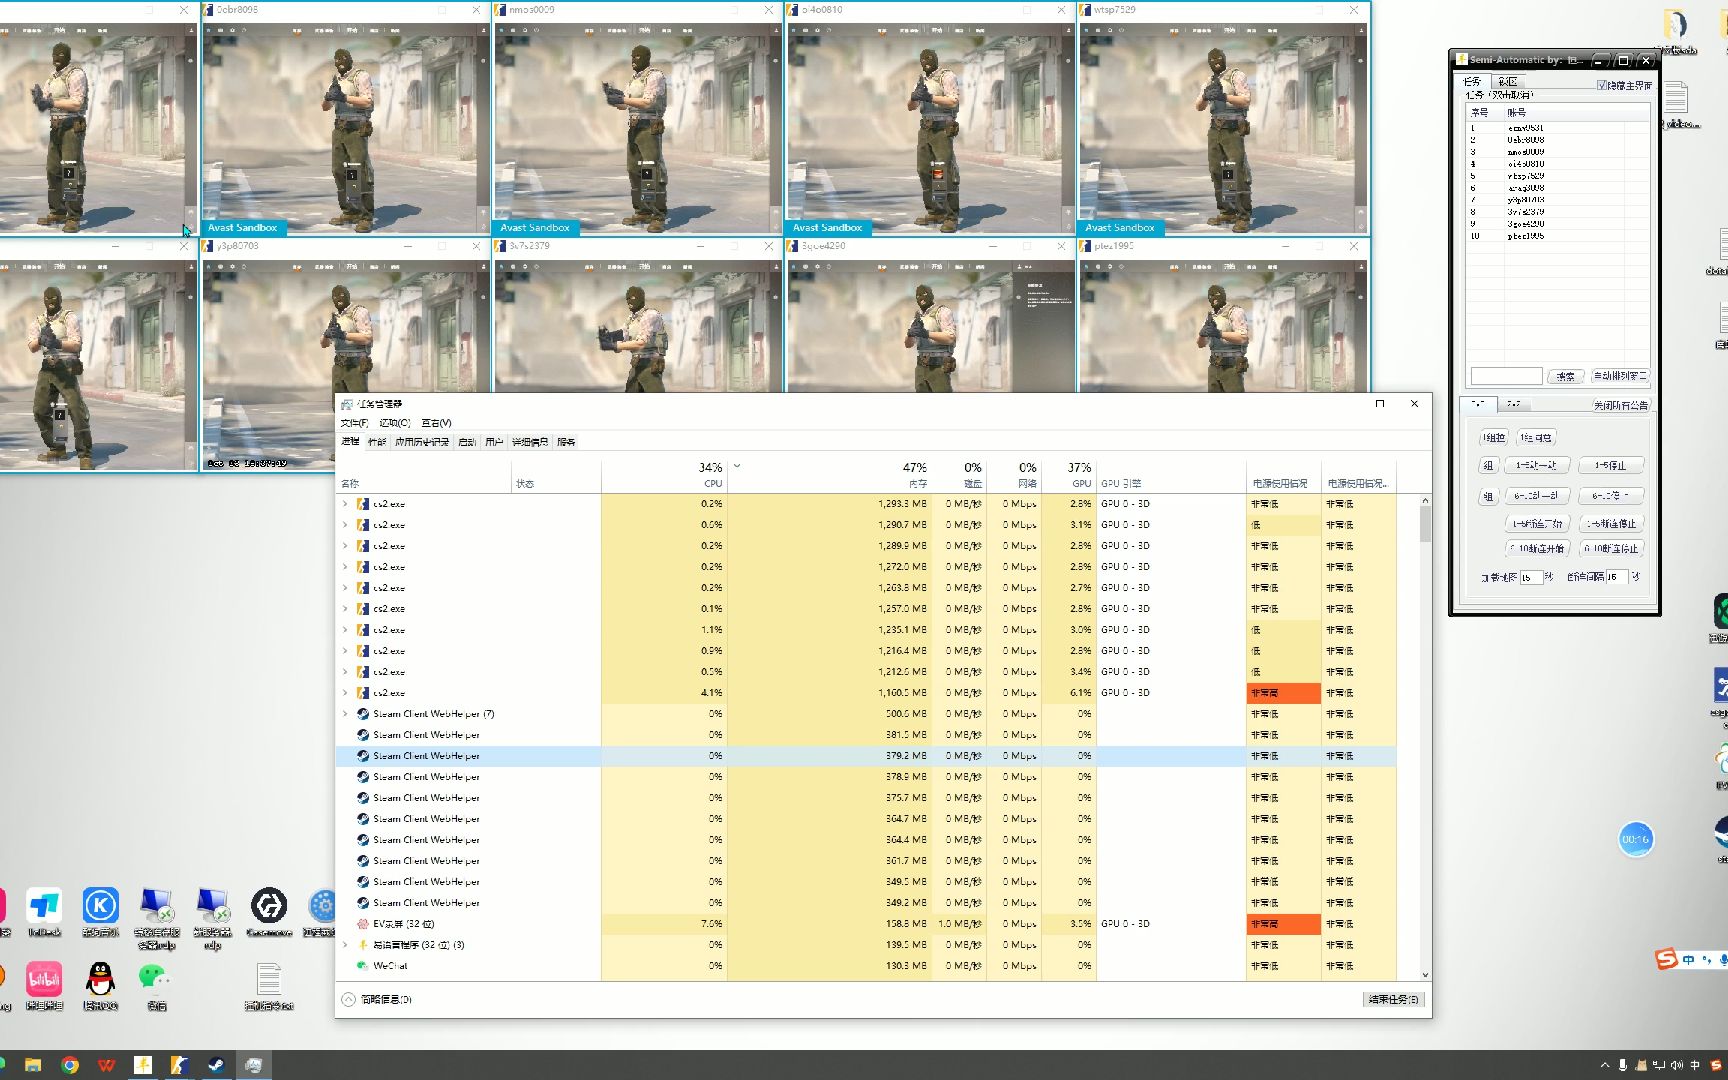Click the 1-5断连停止 button
The image size is (1728, 1080).
point(1611,524)
